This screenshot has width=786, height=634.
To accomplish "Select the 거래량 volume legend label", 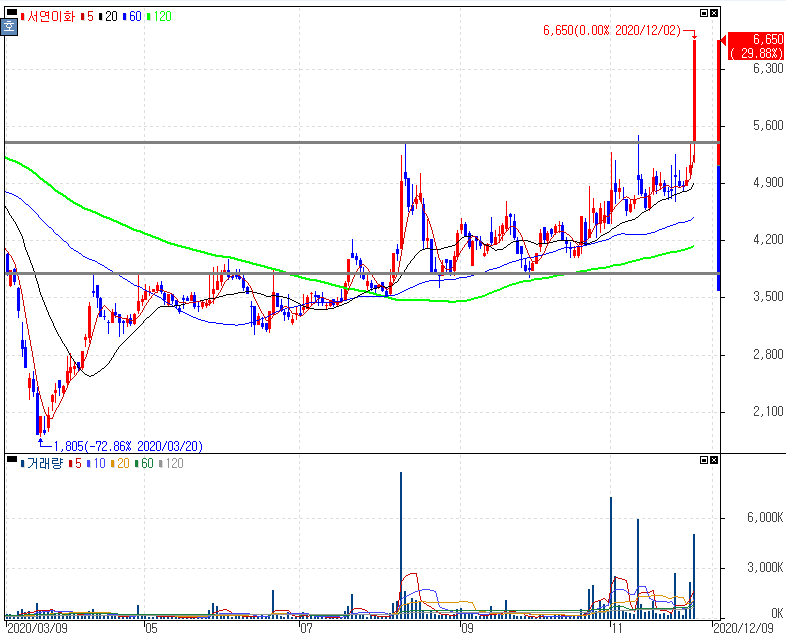I will pos(42,463).
